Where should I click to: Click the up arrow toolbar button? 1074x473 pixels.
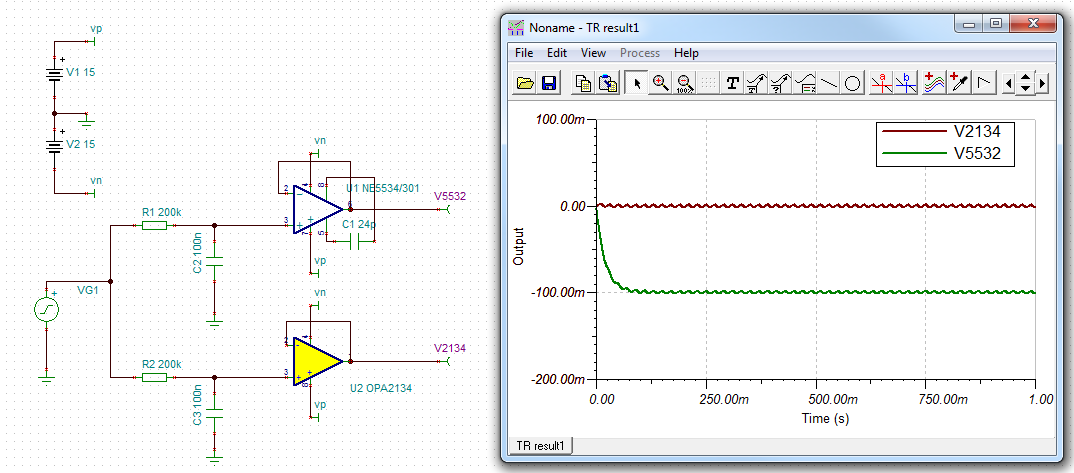[x=1025, y=79]
